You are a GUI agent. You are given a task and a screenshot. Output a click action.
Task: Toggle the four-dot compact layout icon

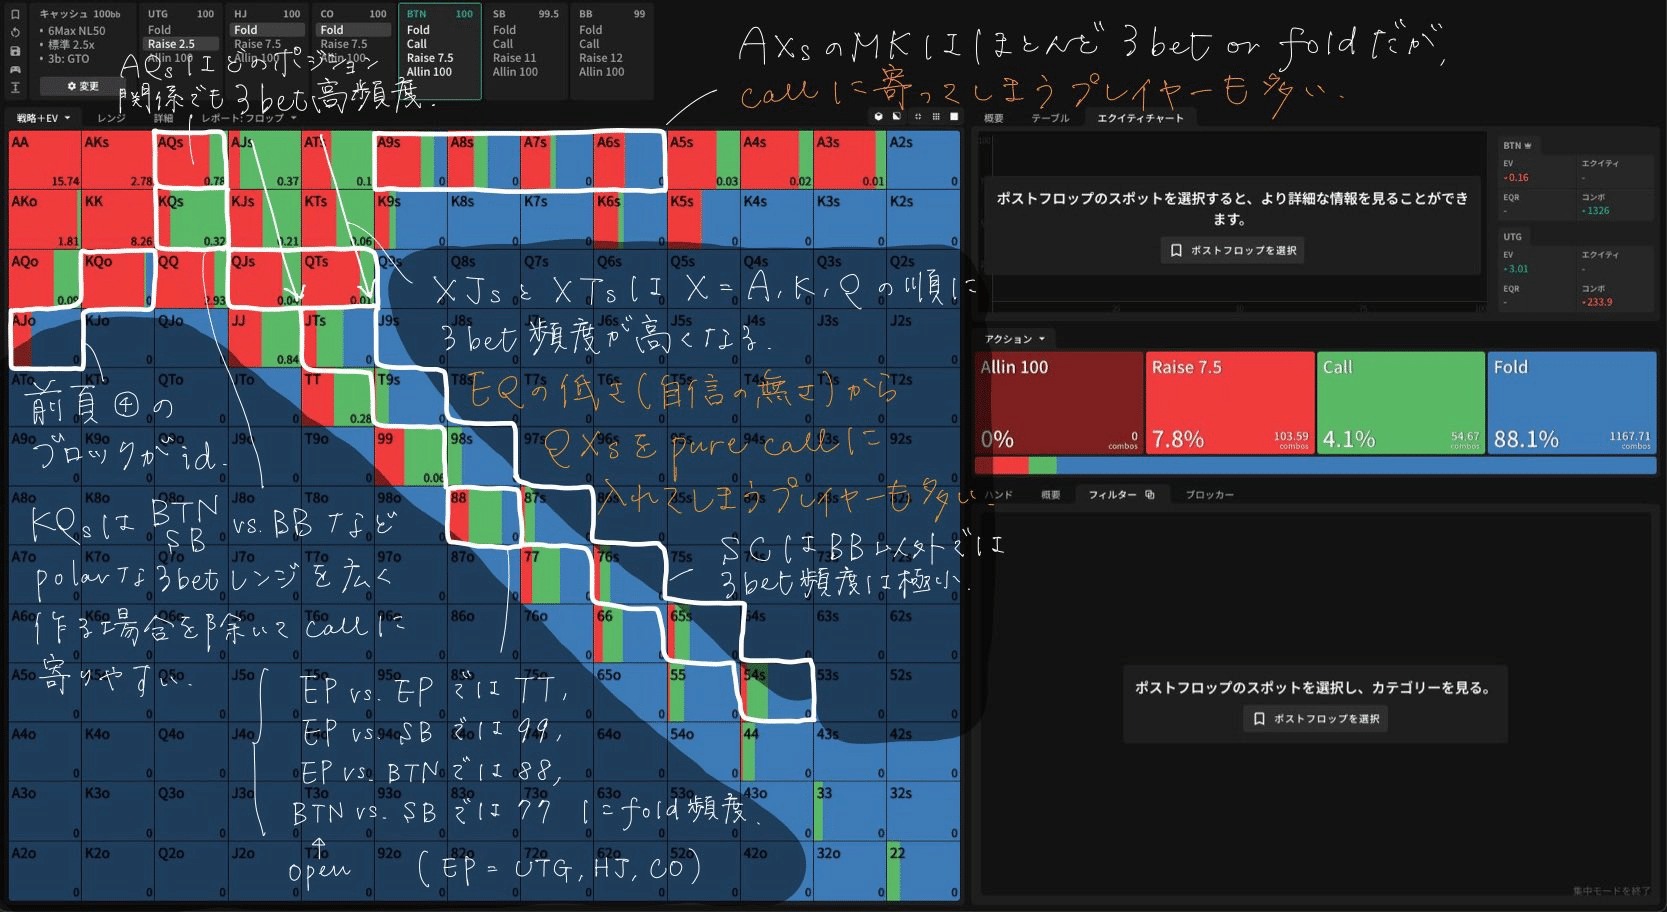(x=917, y=117)
